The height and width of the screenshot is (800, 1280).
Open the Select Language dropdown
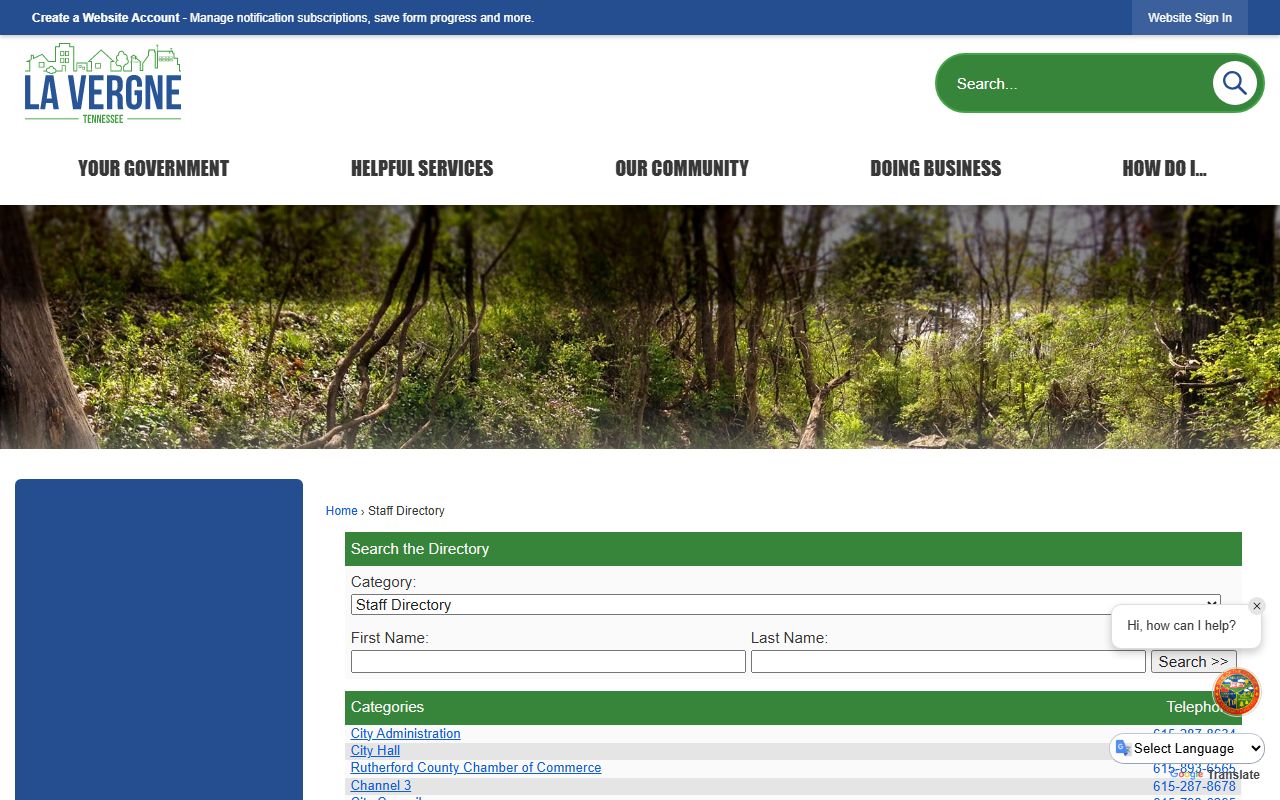click(1187, 748)
